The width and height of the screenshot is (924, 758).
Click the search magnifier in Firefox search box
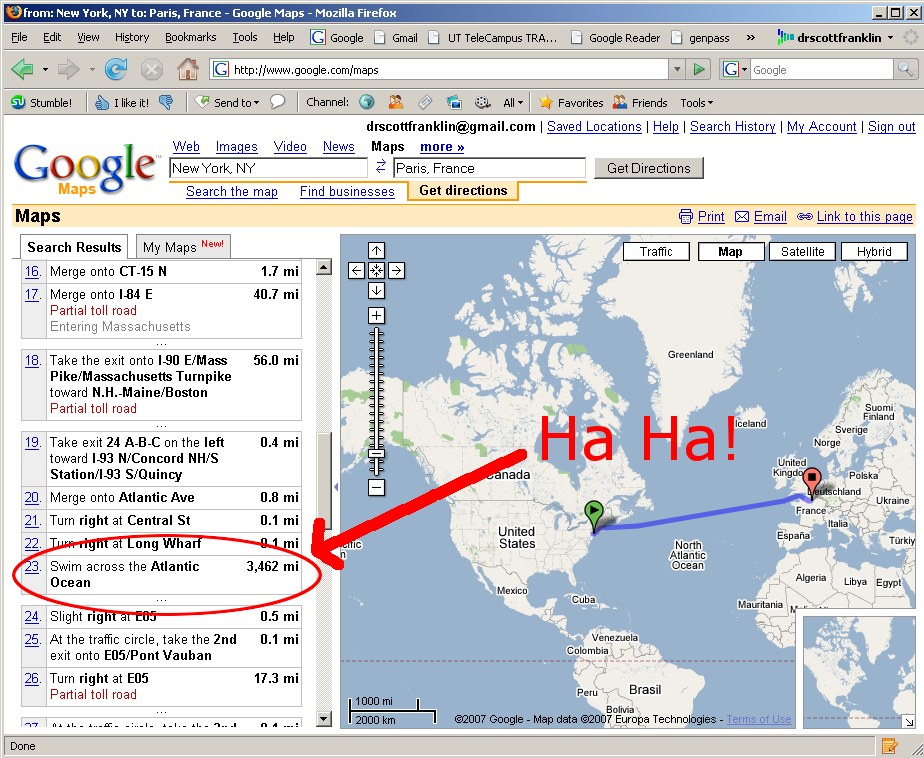pyautogui.click(x=905, y=70)
